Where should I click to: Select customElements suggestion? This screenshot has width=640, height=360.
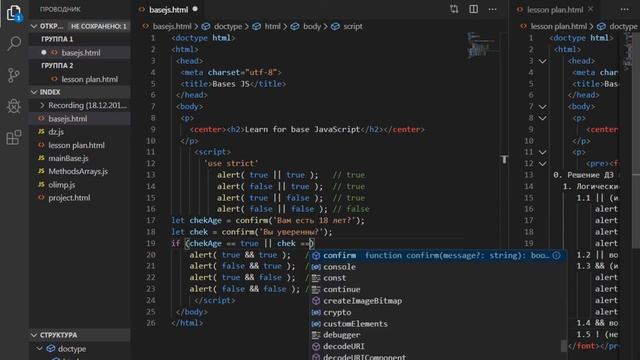pos(438,324)
